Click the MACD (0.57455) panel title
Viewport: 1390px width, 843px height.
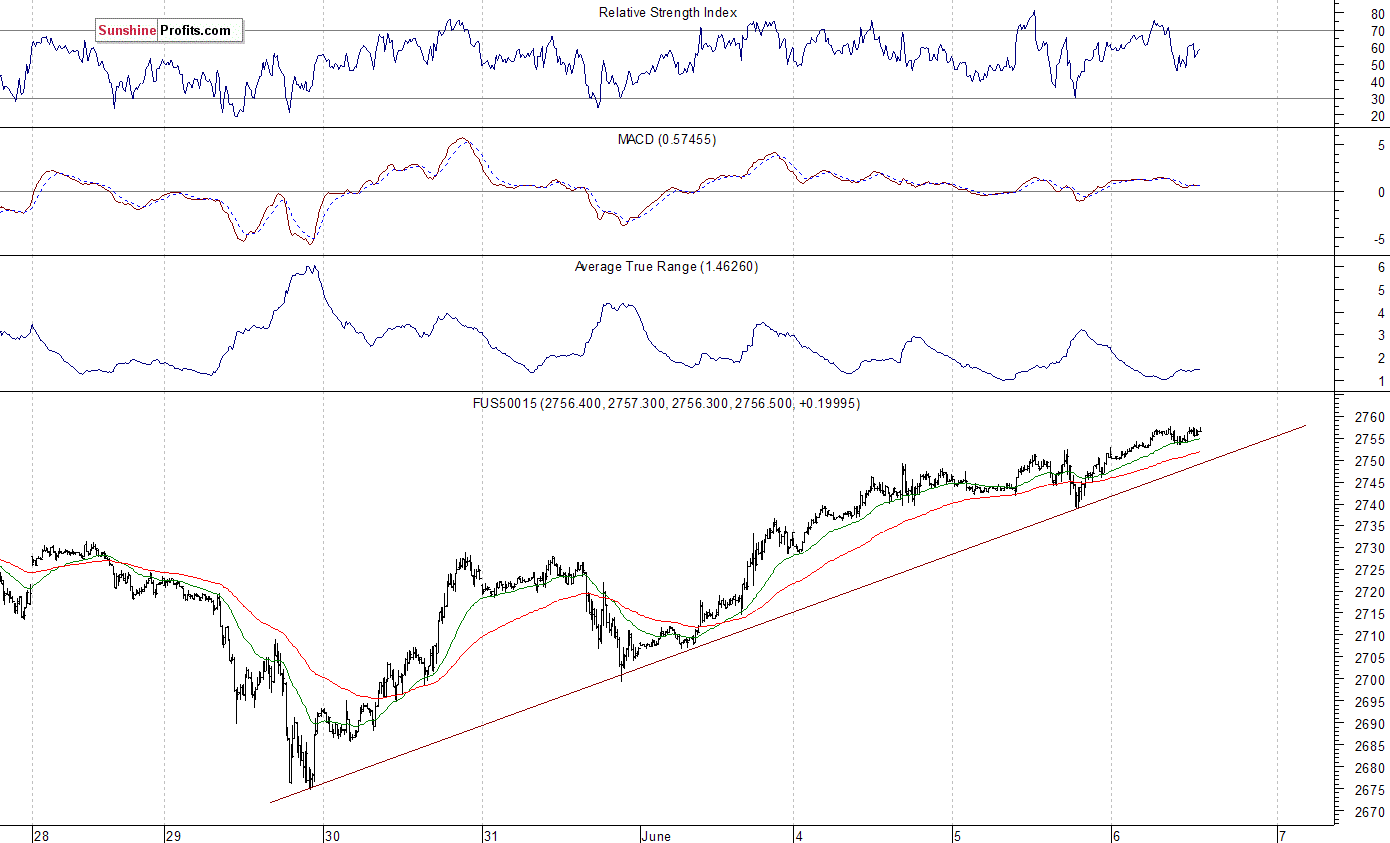pos(667,139)
